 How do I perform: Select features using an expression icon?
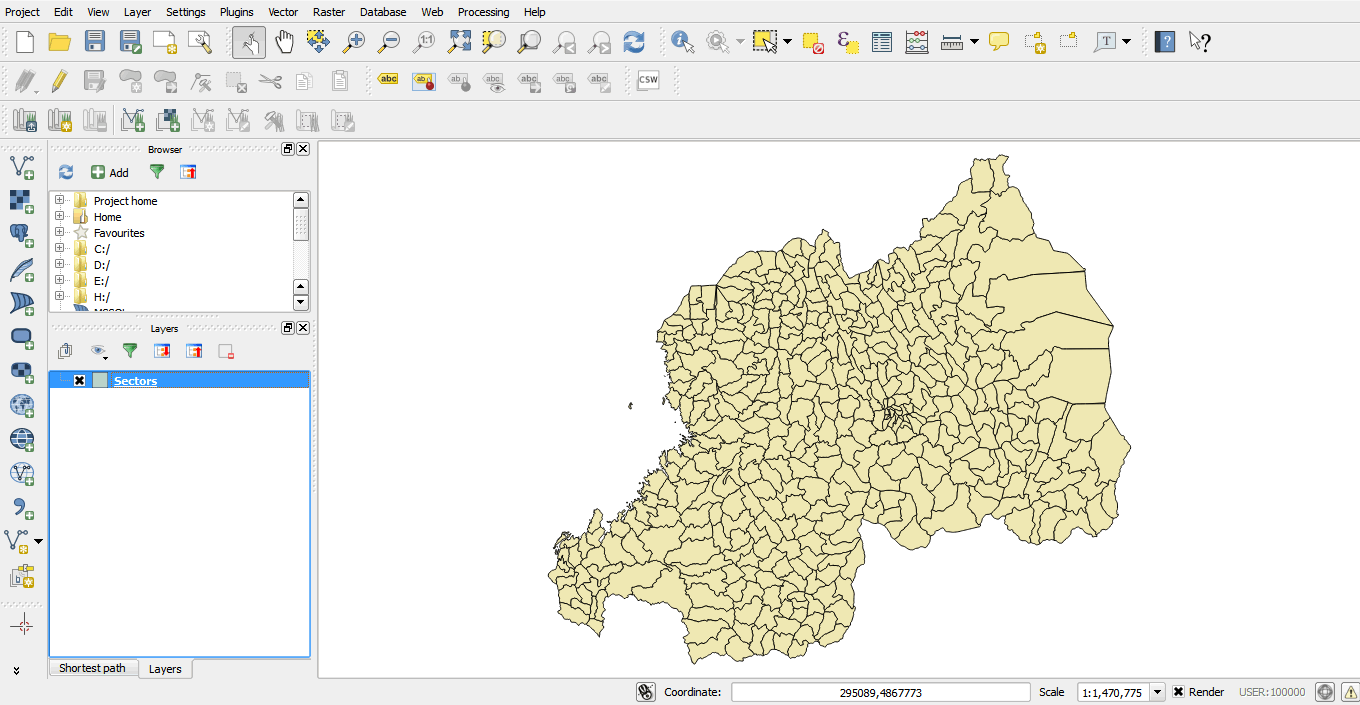point(847,42)
